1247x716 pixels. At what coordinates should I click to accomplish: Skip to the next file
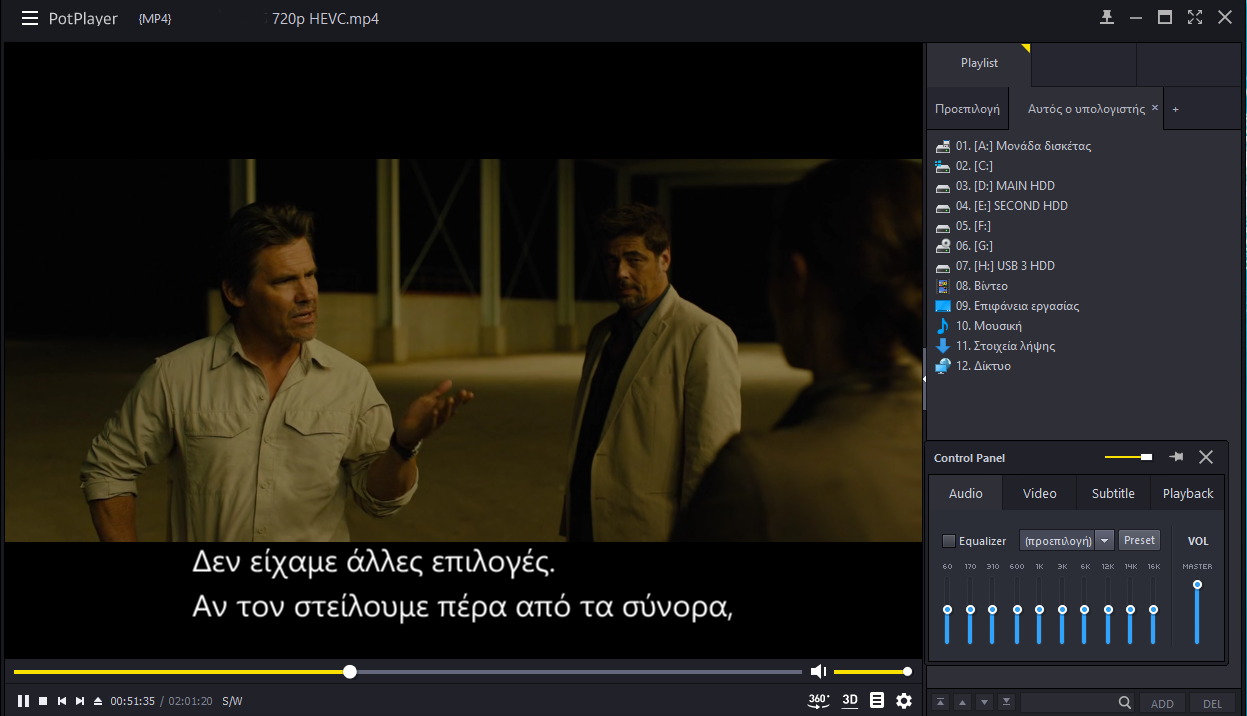click(80, 701)
